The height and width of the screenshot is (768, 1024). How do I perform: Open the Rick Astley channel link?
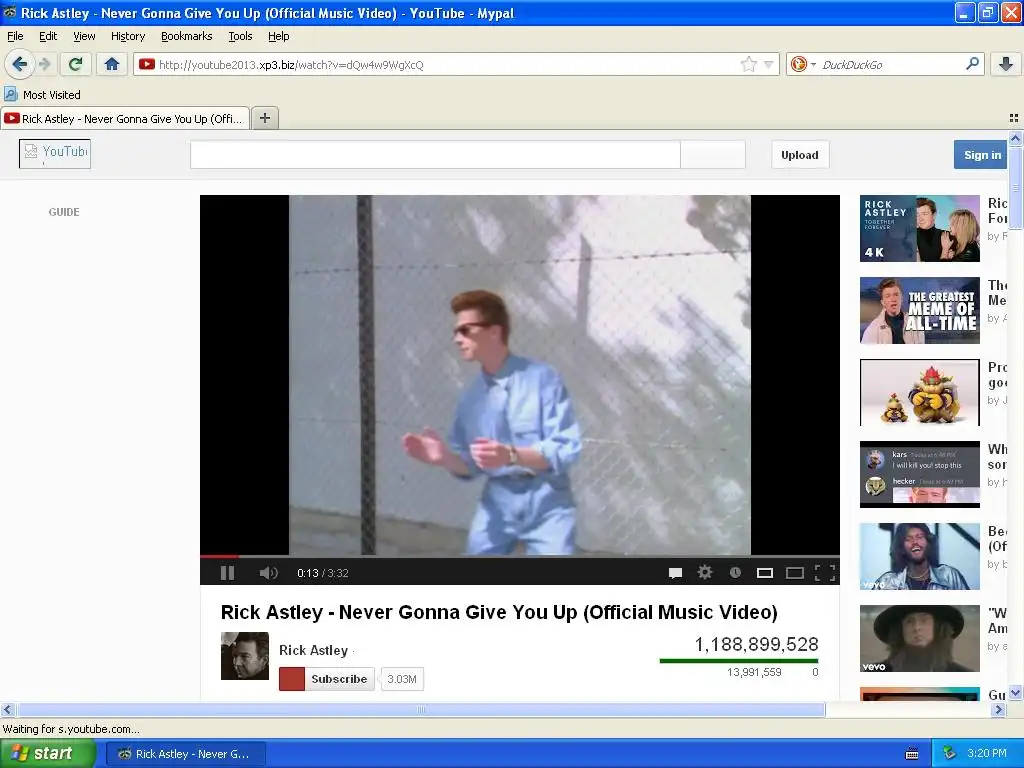click(x=313, y=650)
